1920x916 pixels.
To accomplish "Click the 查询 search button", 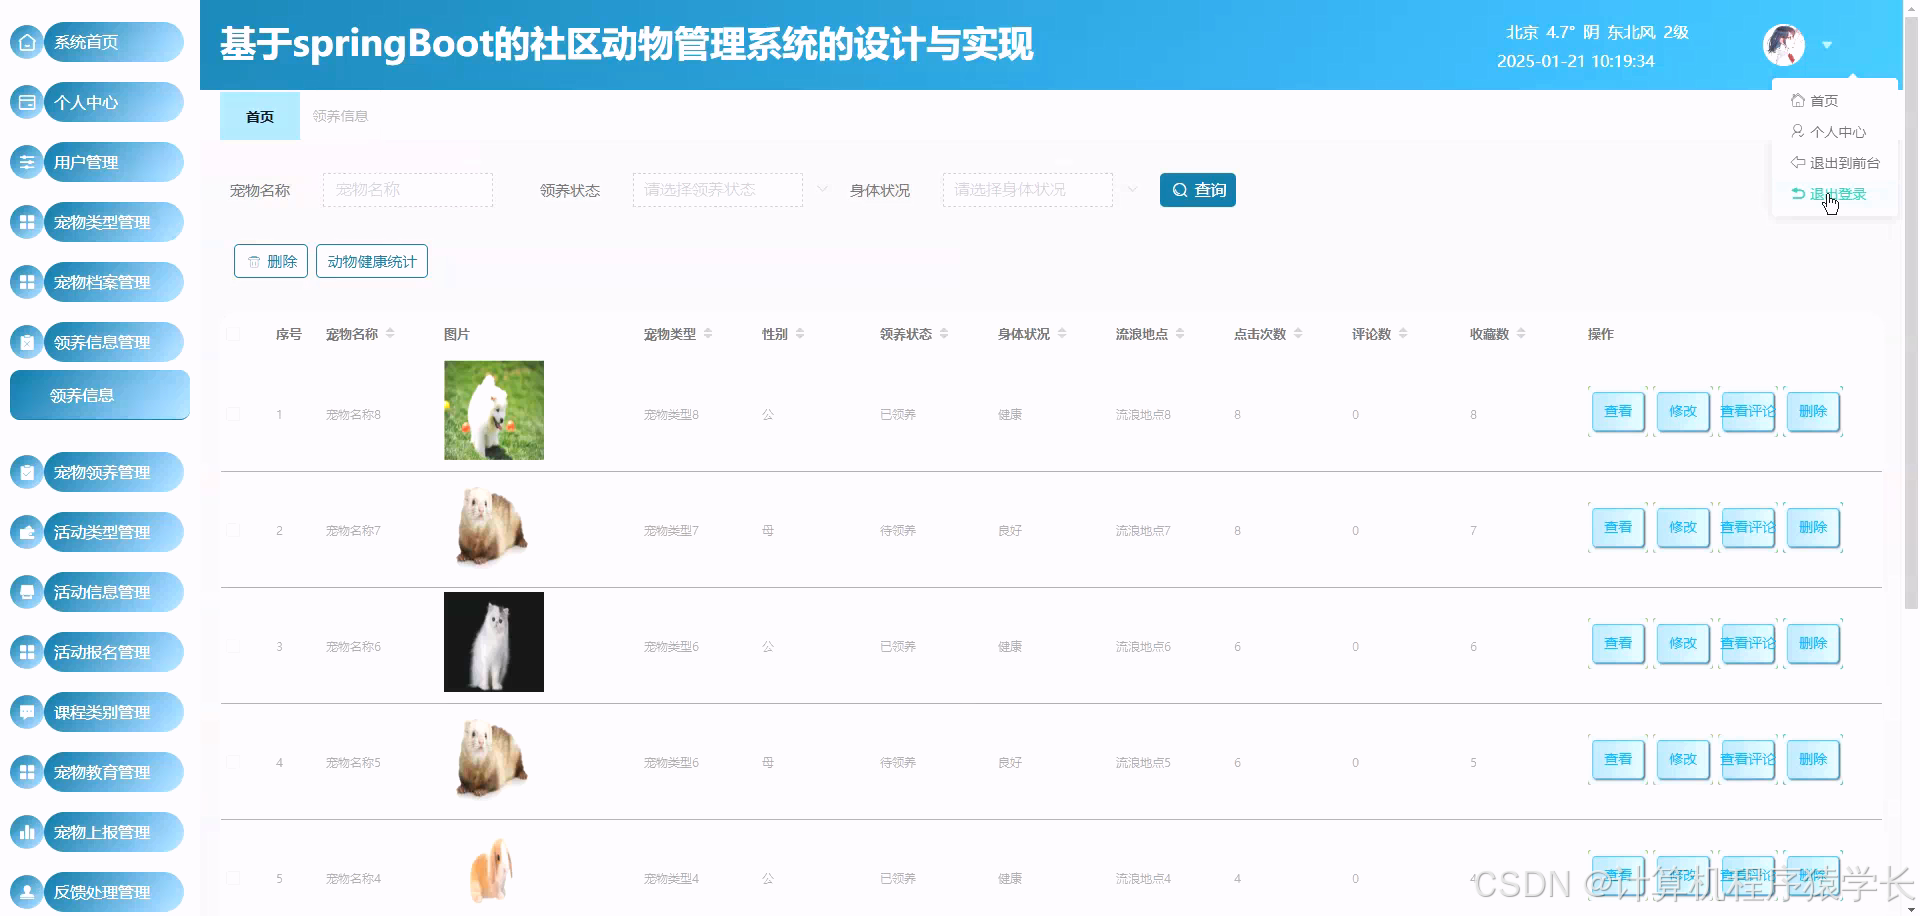I will (1197, 189).
